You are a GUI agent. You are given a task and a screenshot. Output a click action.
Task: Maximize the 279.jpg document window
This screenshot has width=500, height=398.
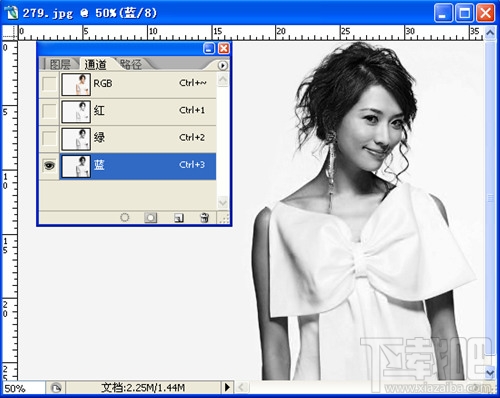point(464,13)
